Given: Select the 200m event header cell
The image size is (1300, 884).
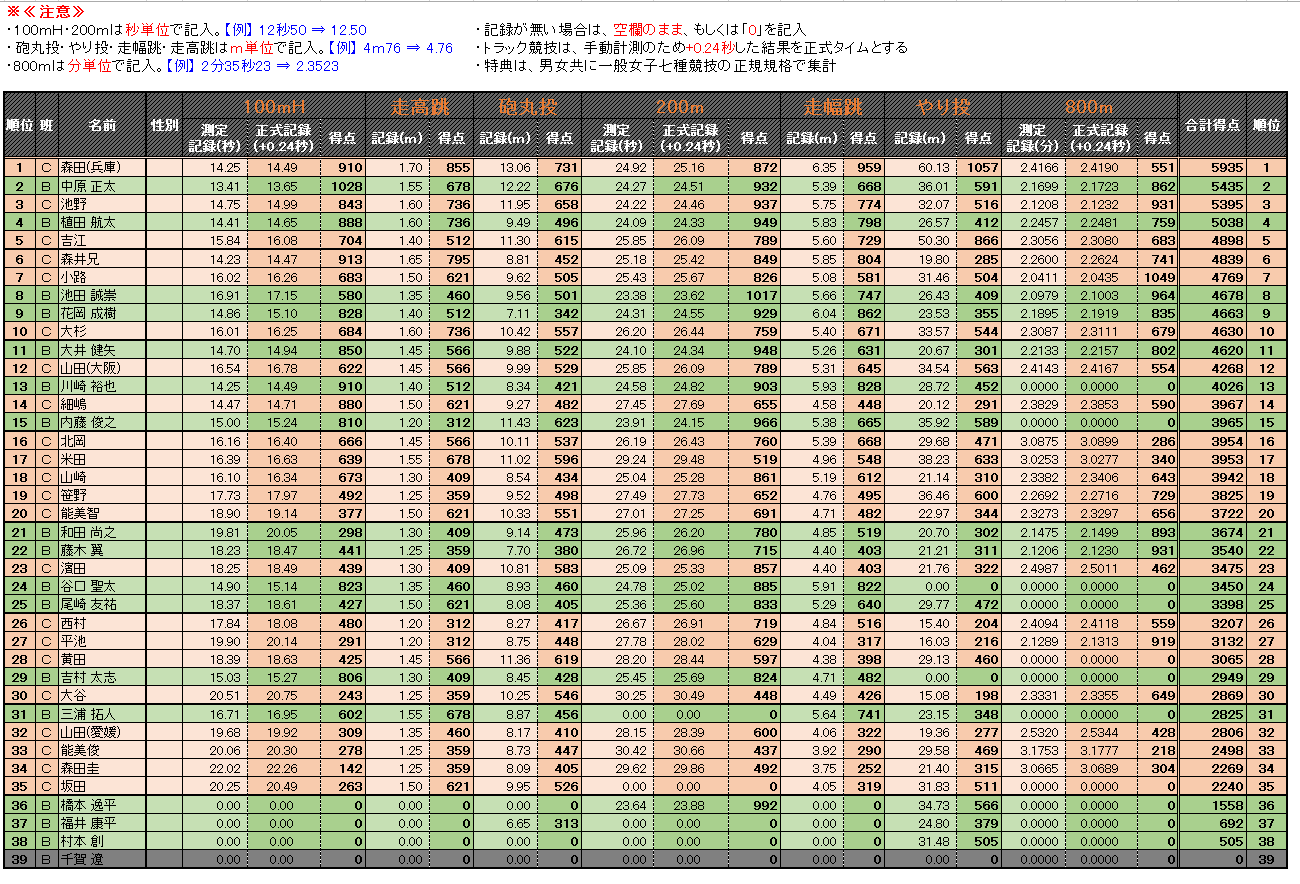Looking at the screenshot, I should 681,107.
